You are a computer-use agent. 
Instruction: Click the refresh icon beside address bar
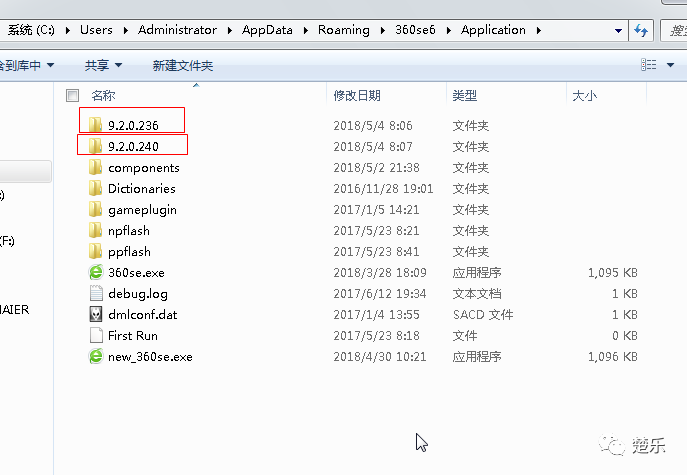pos(641,30)
